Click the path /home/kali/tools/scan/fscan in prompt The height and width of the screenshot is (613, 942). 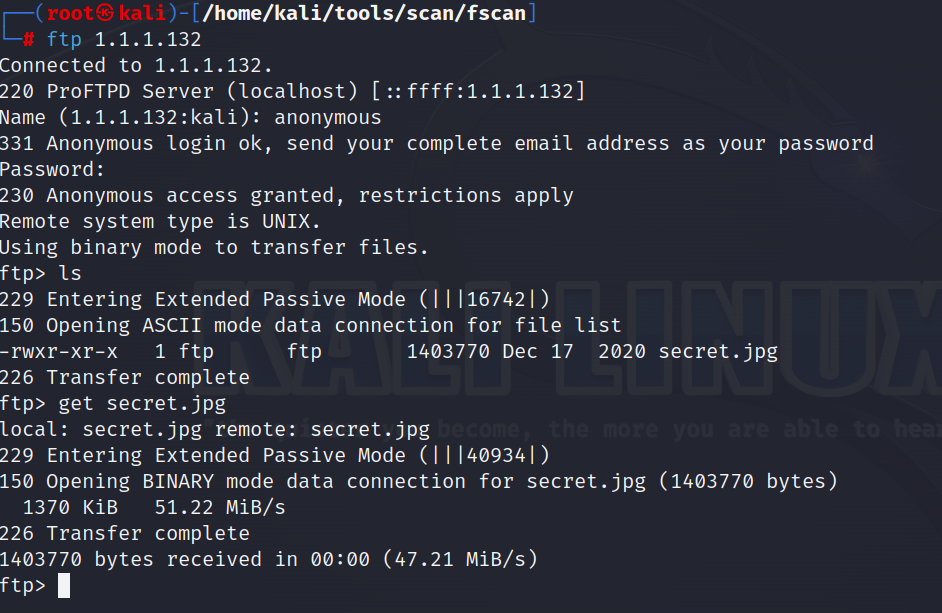[364, 13]
